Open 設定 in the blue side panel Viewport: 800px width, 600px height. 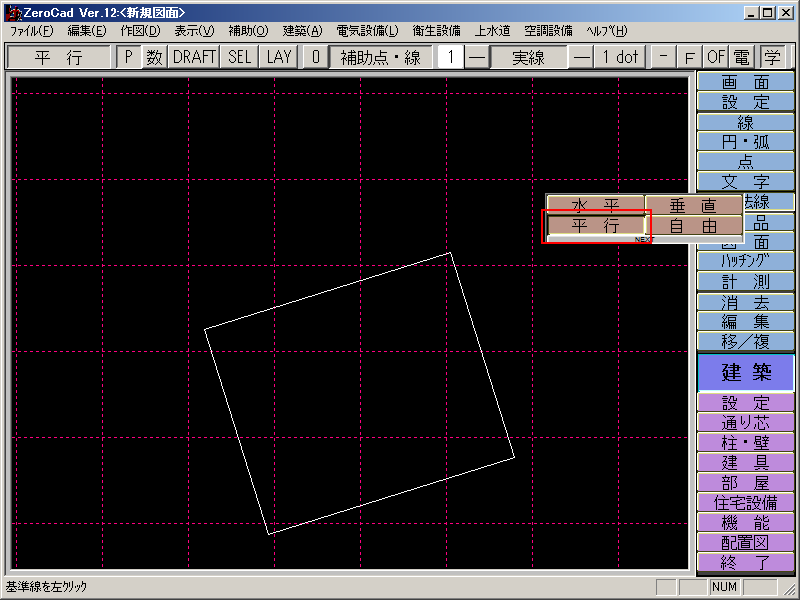point(745,102)
